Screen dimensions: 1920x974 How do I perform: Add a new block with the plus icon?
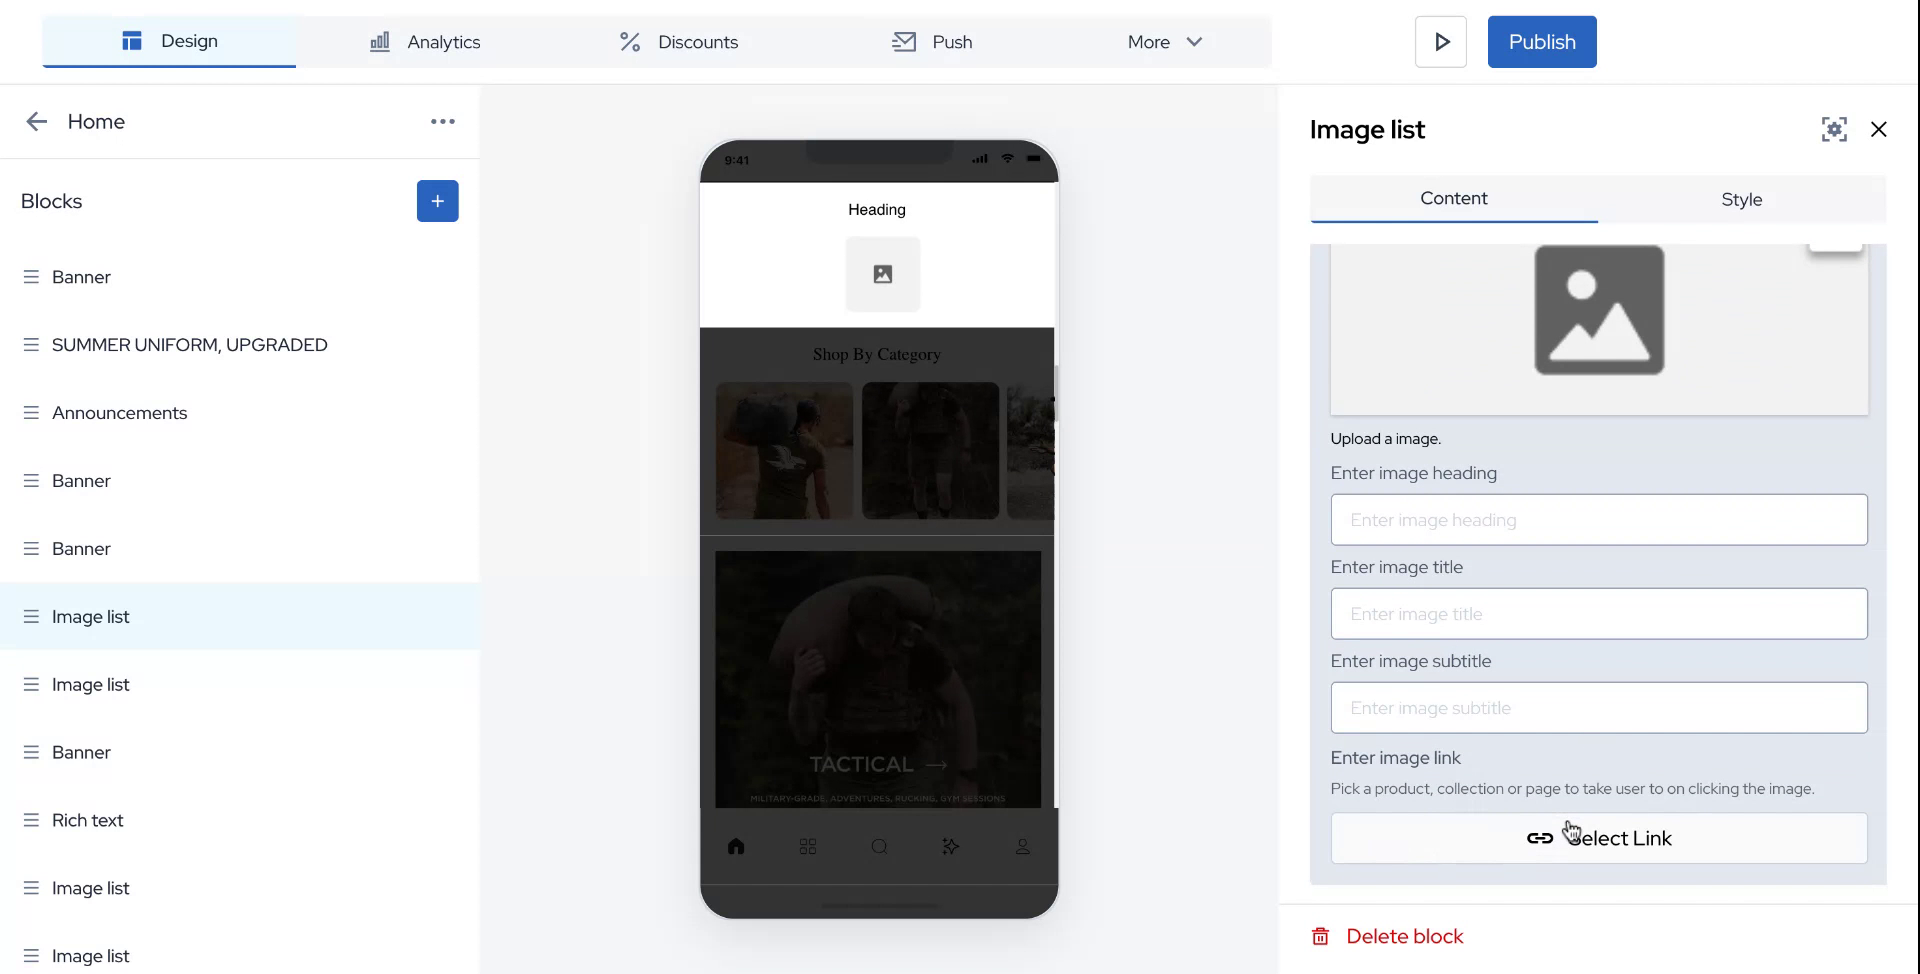coord(437,200)
